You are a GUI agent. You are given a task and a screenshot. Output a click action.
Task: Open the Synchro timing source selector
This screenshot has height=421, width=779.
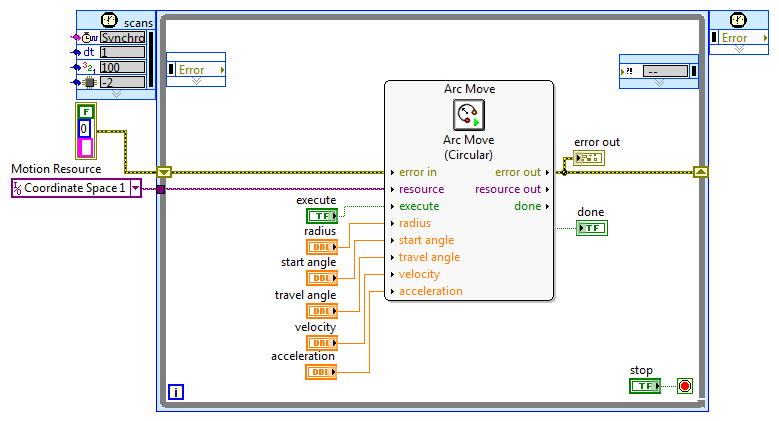pyautogui.click(x=122, y=38)
